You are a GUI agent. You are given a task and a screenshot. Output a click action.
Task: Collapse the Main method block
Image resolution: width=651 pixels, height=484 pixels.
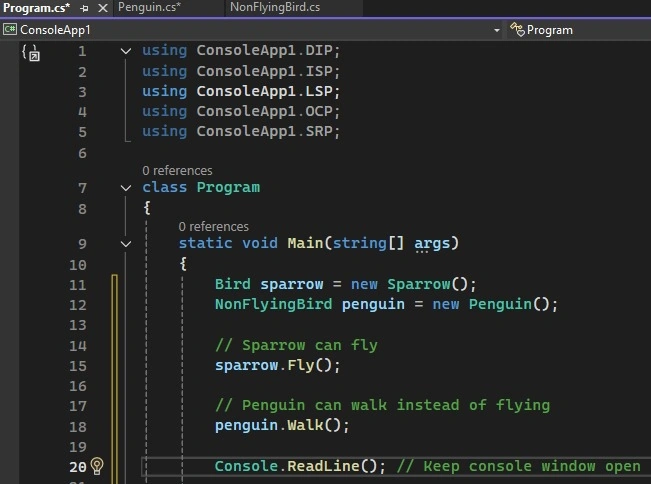(x=126, y=244)
